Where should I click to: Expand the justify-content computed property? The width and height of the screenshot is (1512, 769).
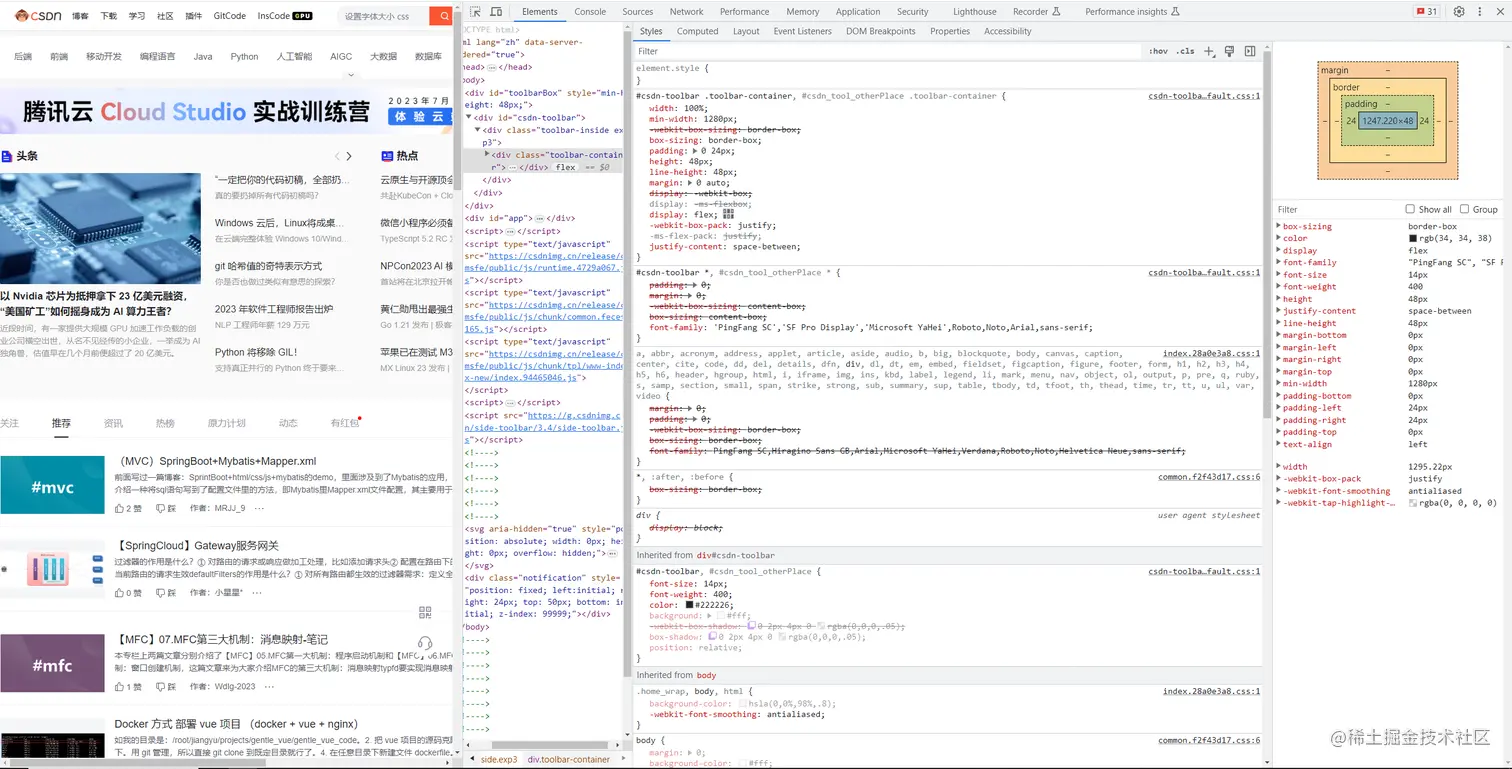point(1278,311)
